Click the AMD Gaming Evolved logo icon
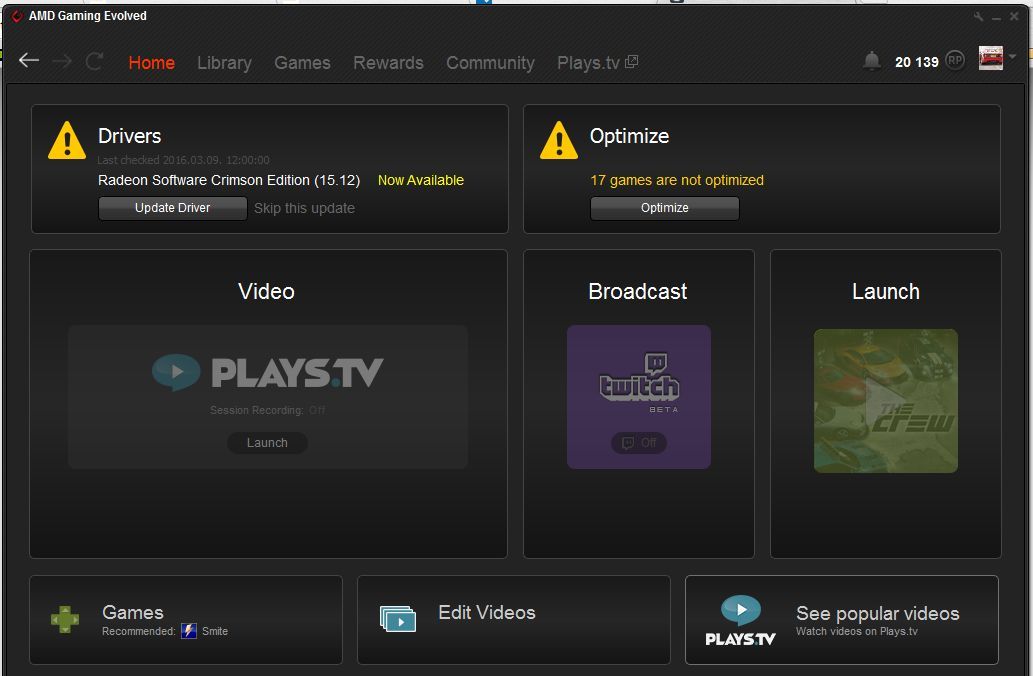Screen dimensions: 1033x676 point(17,16)
